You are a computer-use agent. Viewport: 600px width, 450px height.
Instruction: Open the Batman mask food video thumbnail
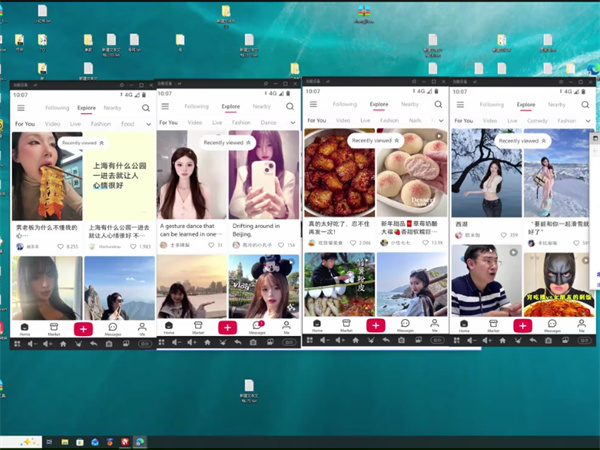click(x=558, y=284)
